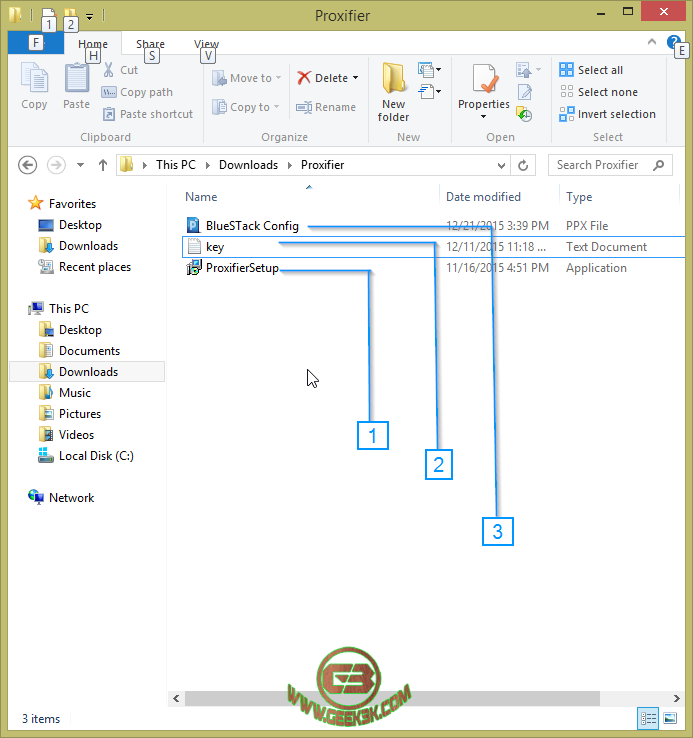The image size is (693, 738).
Task: Open the New item menu icon
Action: [x=429, y=70]
